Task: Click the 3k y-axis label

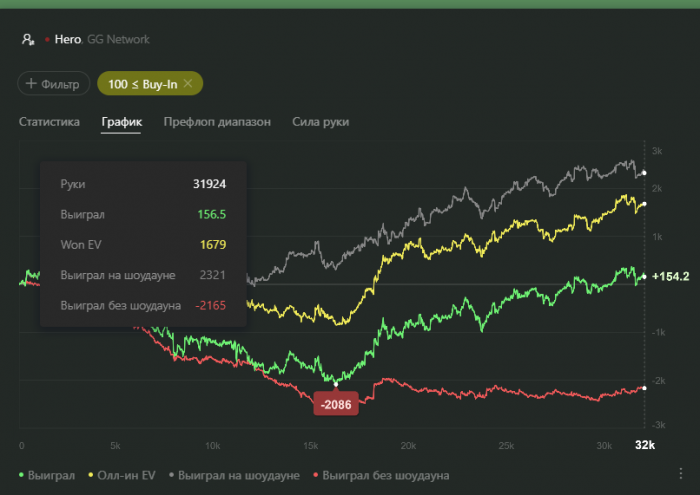Action: pos(657,151)
